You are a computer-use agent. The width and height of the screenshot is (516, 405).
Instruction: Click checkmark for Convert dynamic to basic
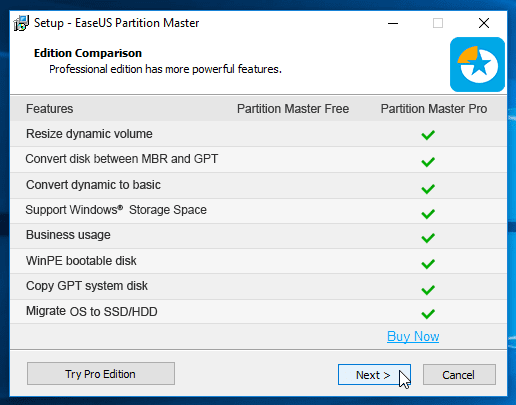pos(428,189)
